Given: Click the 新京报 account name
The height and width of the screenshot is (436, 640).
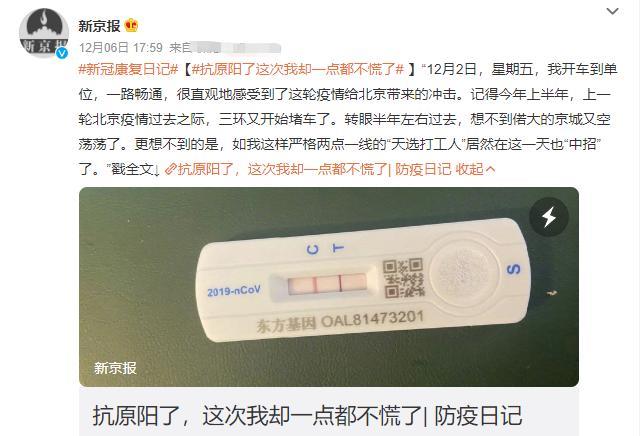Looking at the screenshot, I should pos(99,26).
